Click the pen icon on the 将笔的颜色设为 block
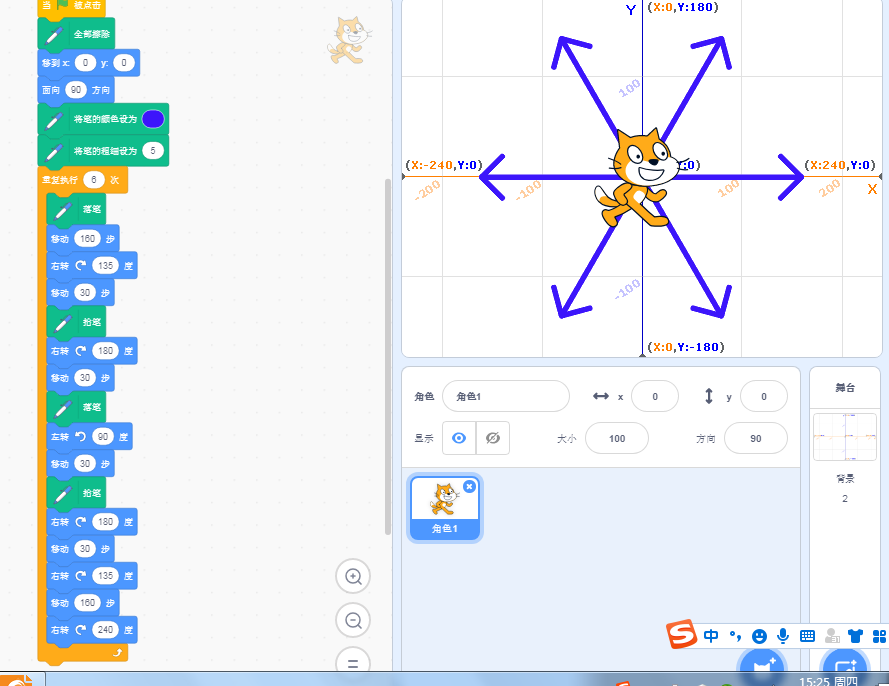Viewport: 889px width, 686px height. pos(54,120)
